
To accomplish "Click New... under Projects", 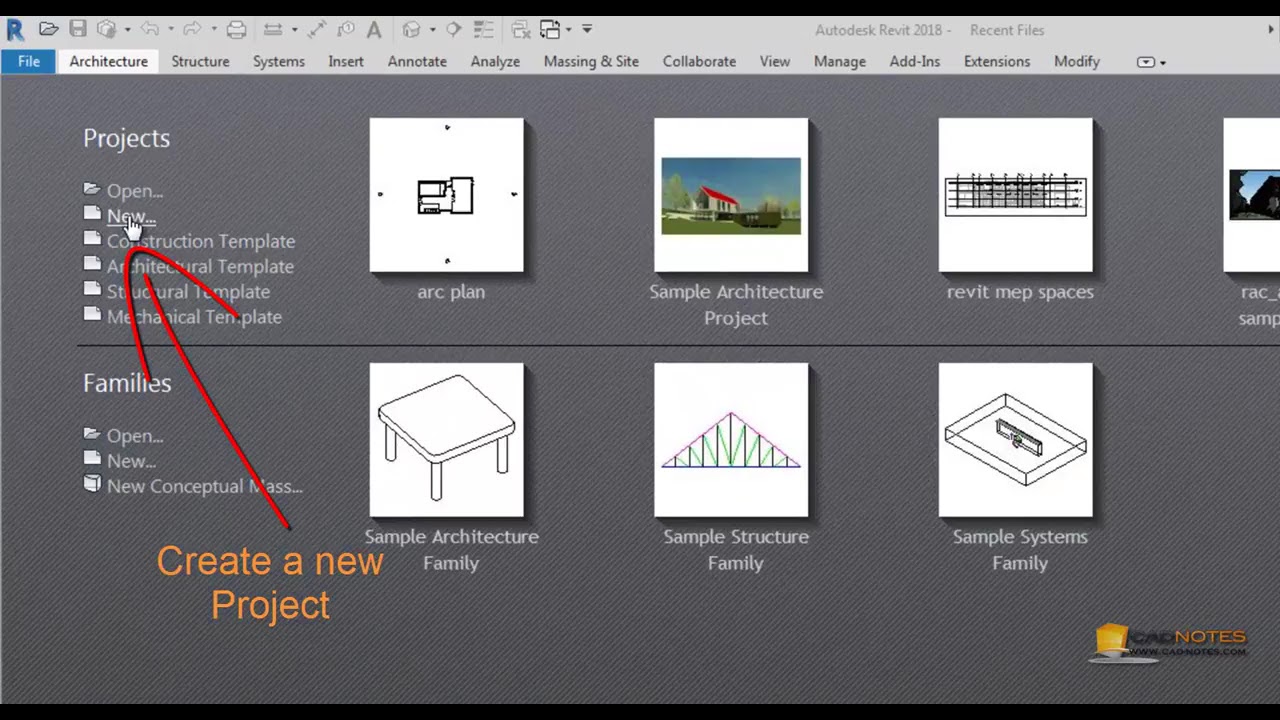I will pos(131,216).
